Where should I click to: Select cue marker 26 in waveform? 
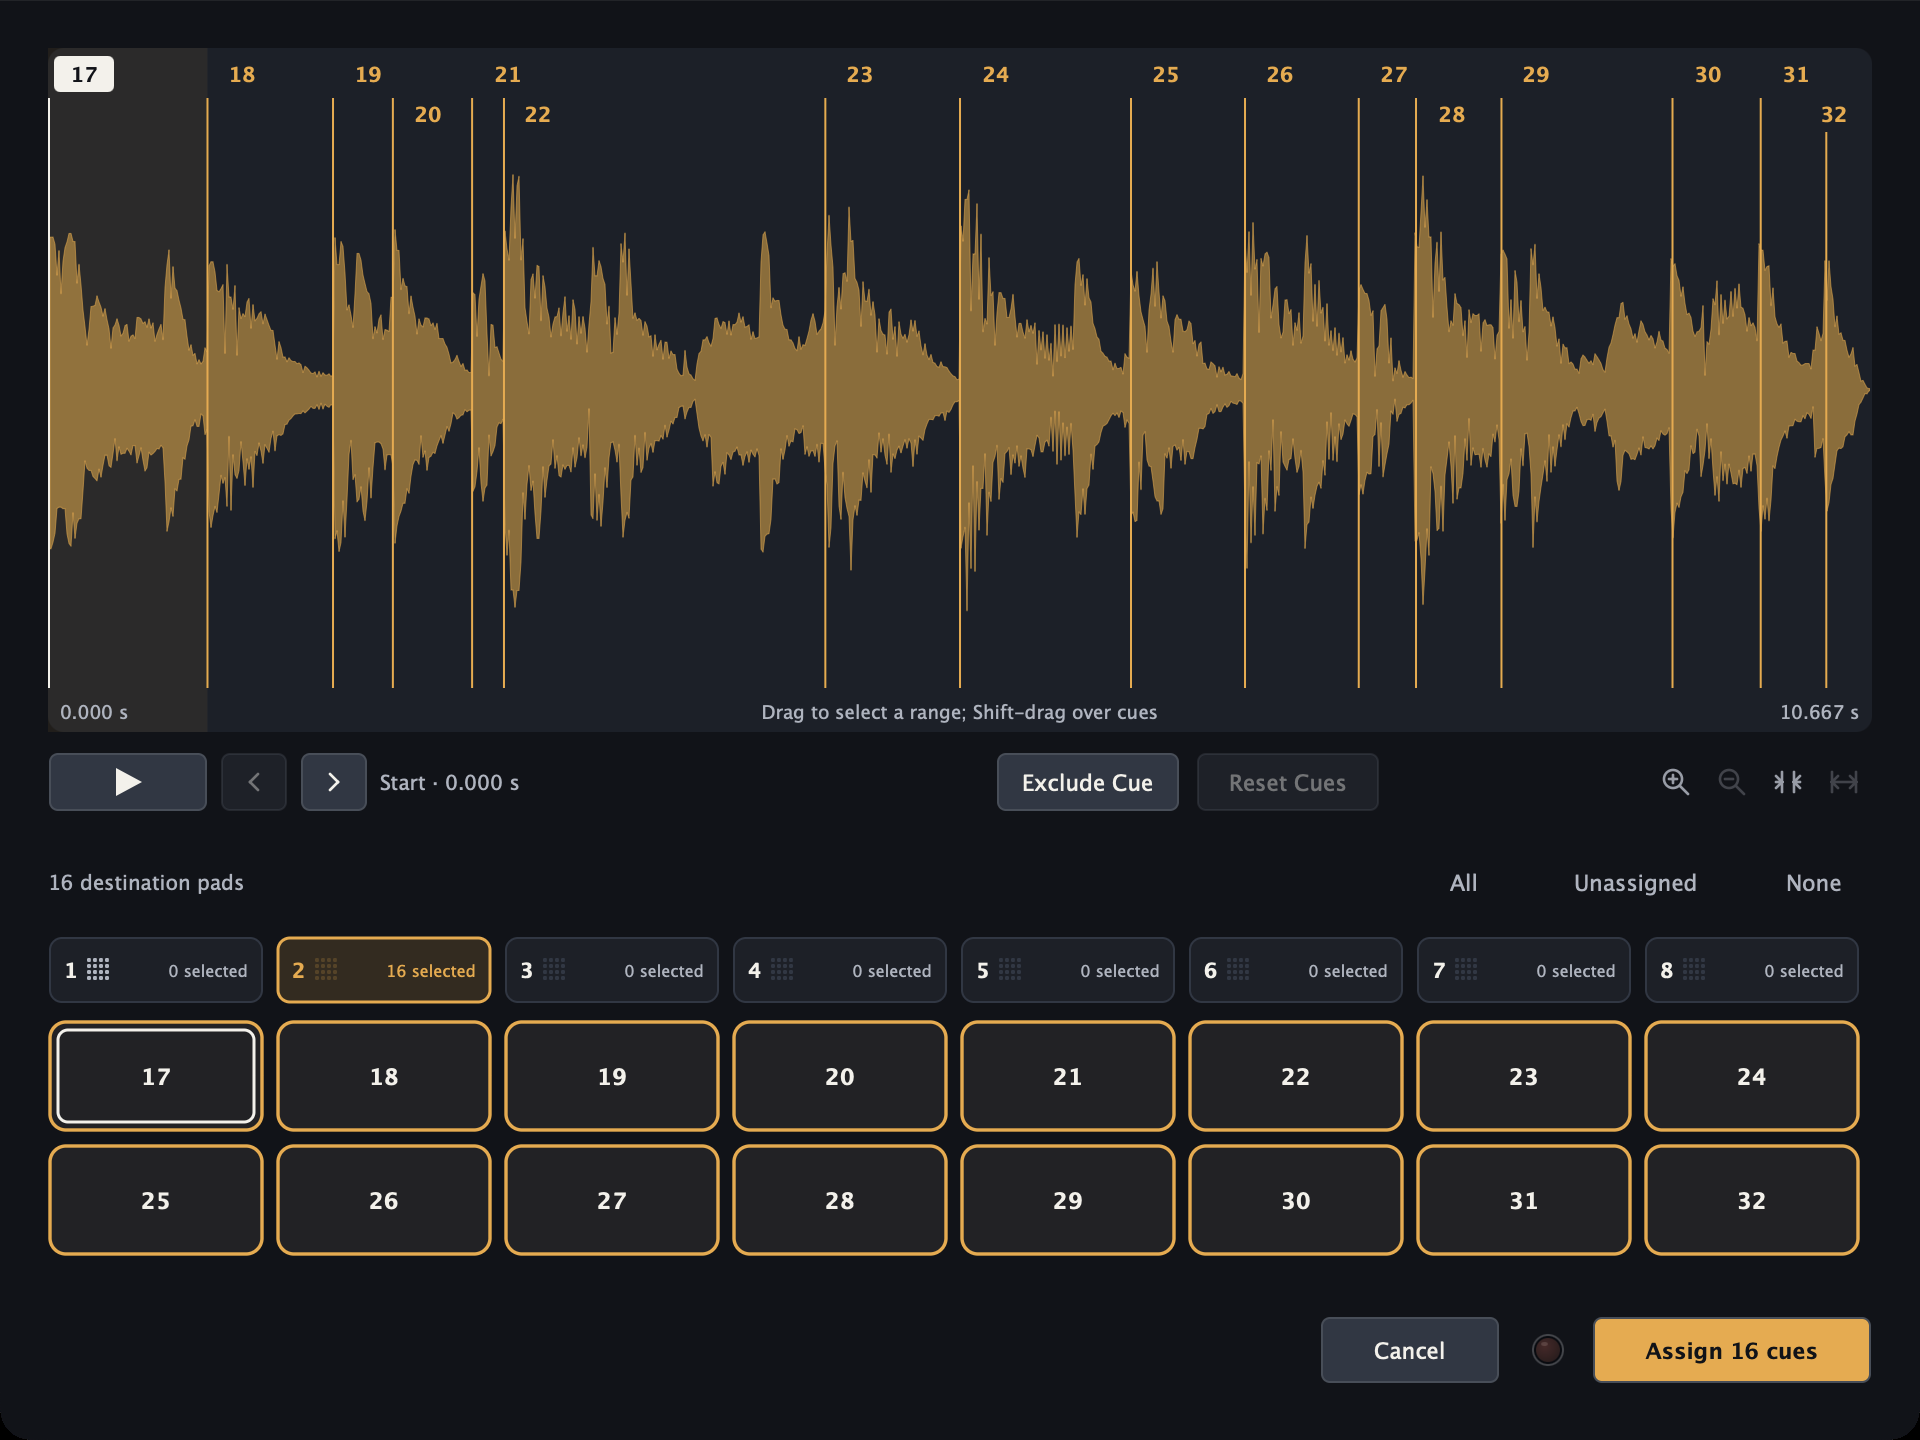1280,74
